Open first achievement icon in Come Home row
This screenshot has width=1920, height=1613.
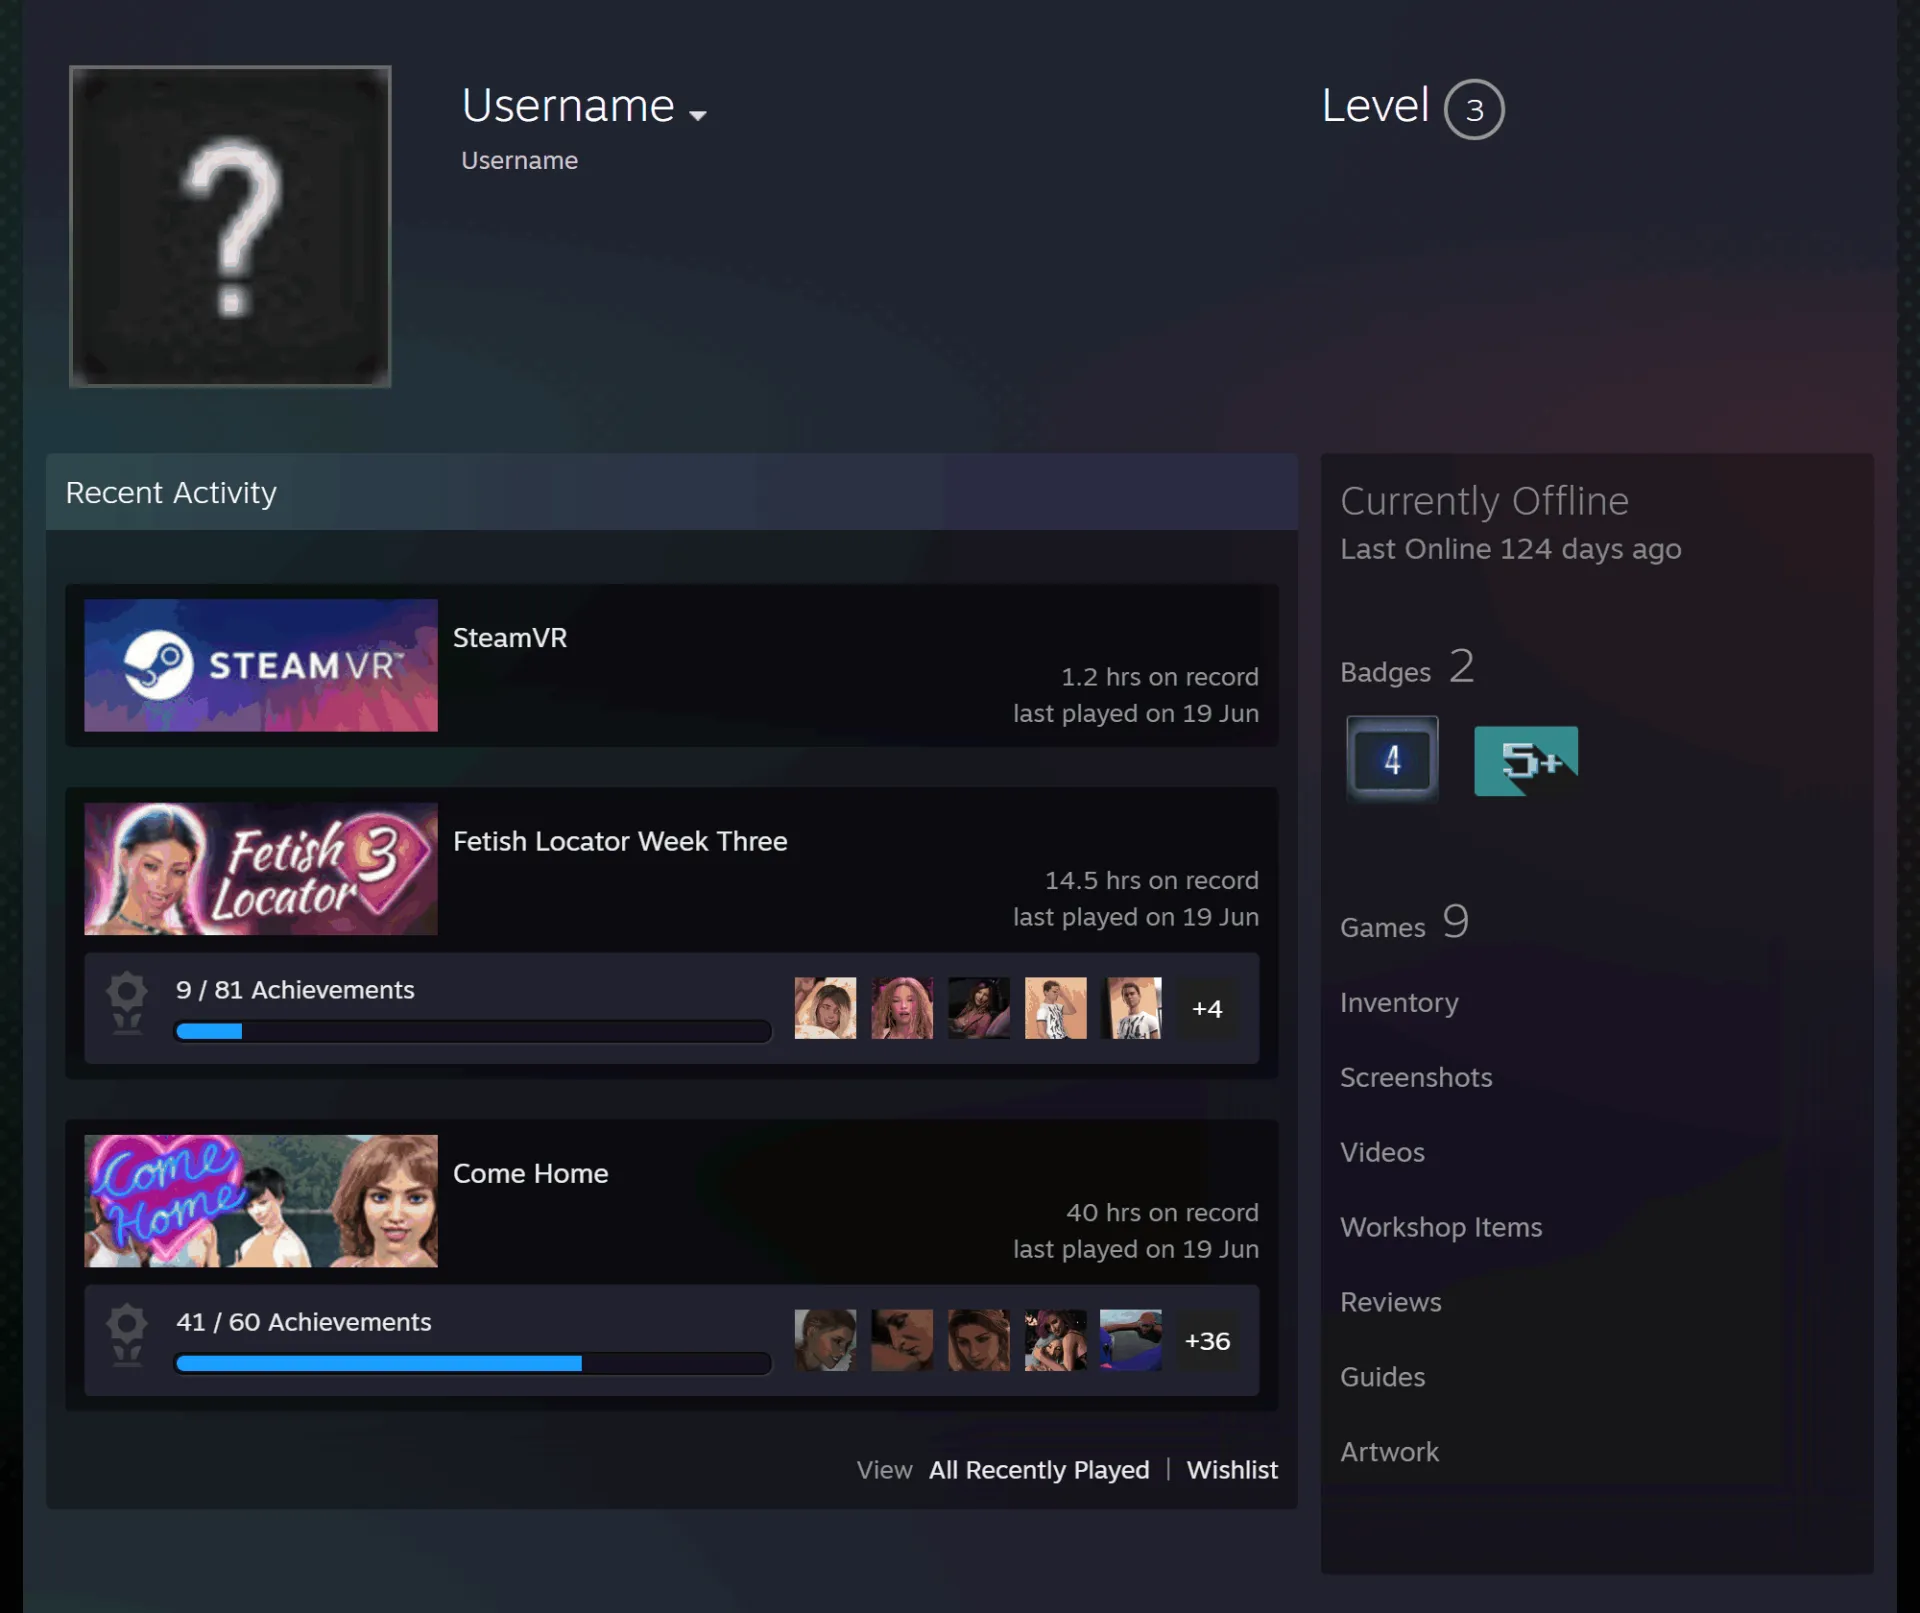[x=825, y=1340]
